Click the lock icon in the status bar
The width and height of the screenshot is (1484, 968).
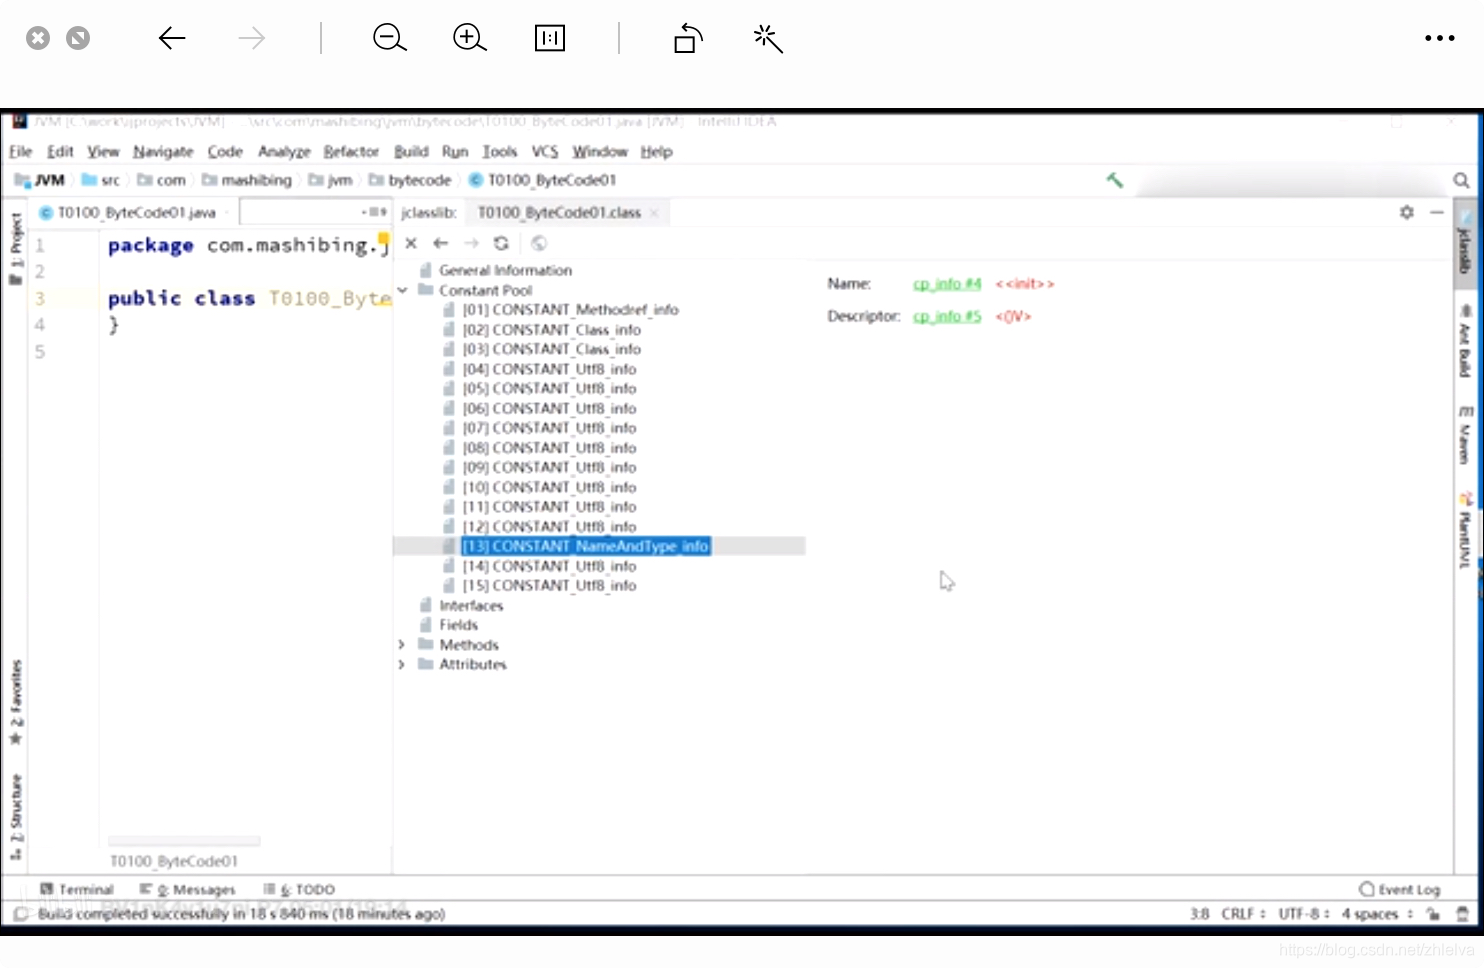click(1433, 913)
